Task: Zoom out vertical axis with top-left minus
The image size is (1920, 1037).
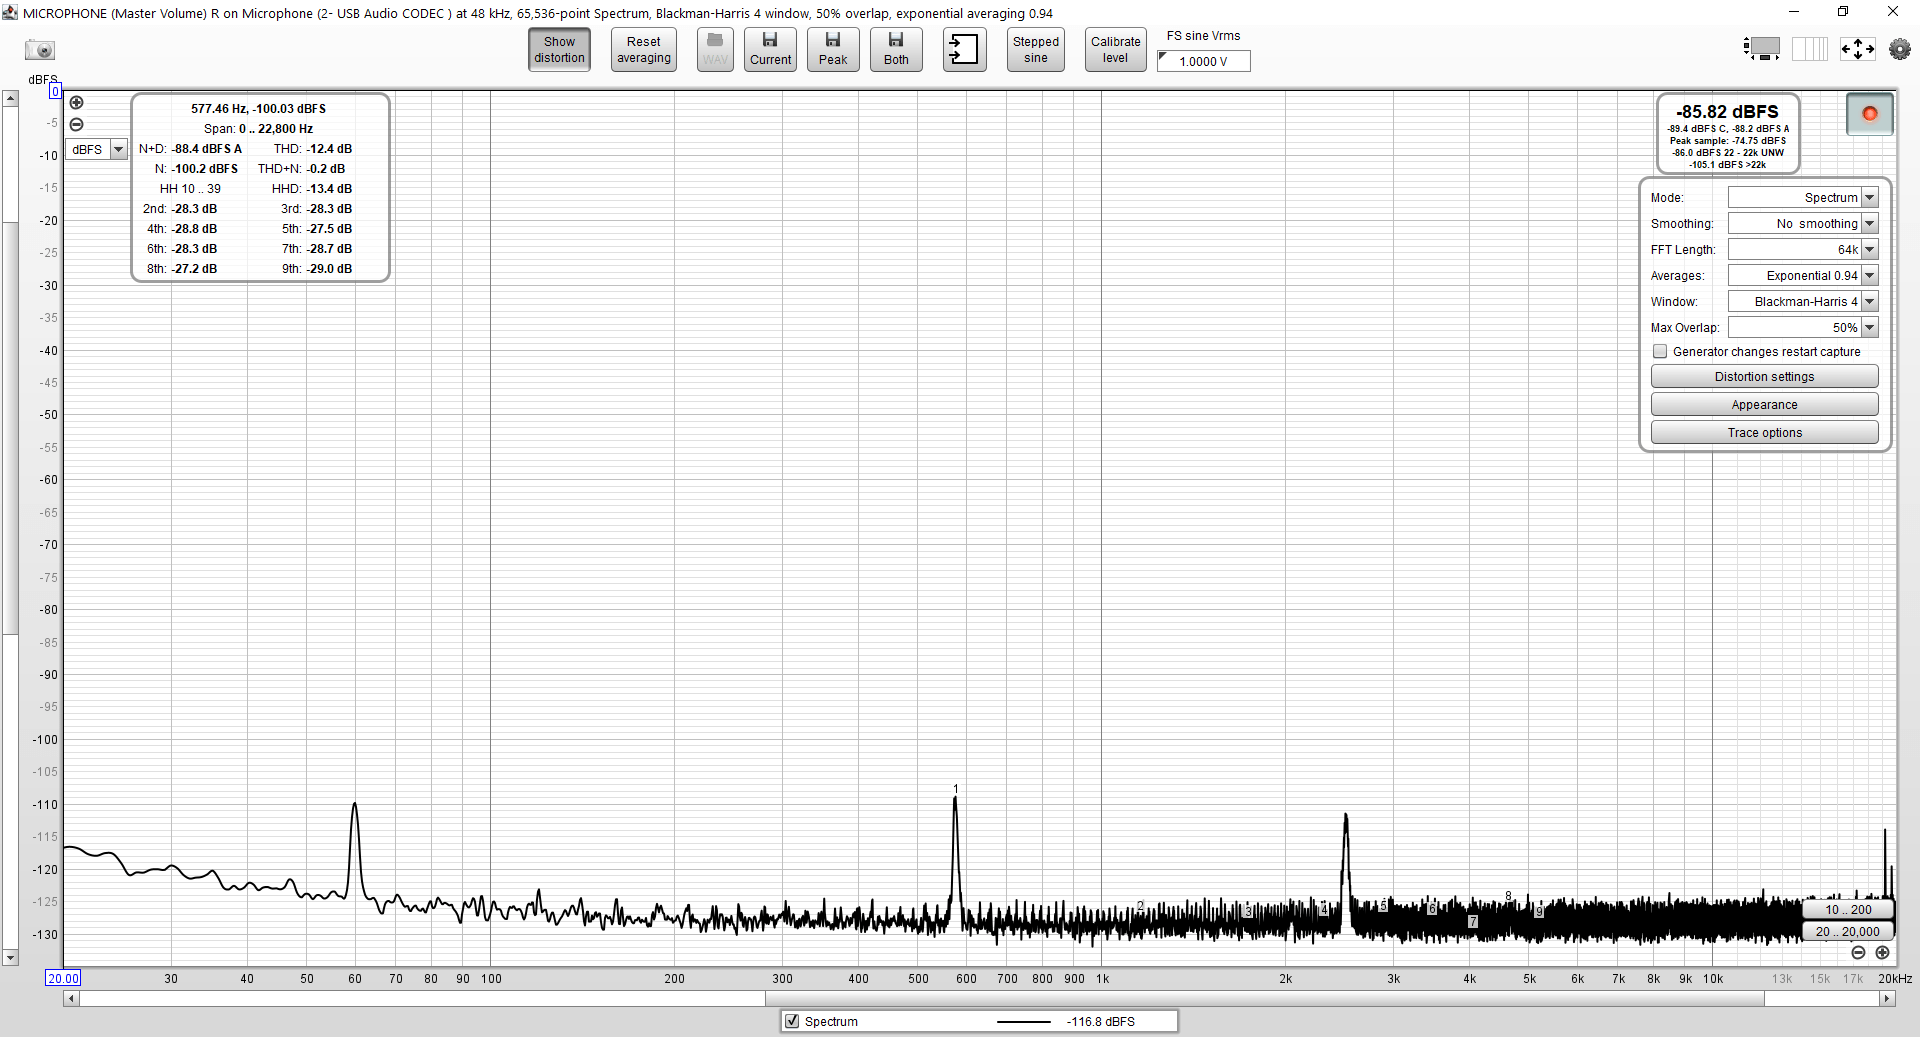Action: point(76,125)
